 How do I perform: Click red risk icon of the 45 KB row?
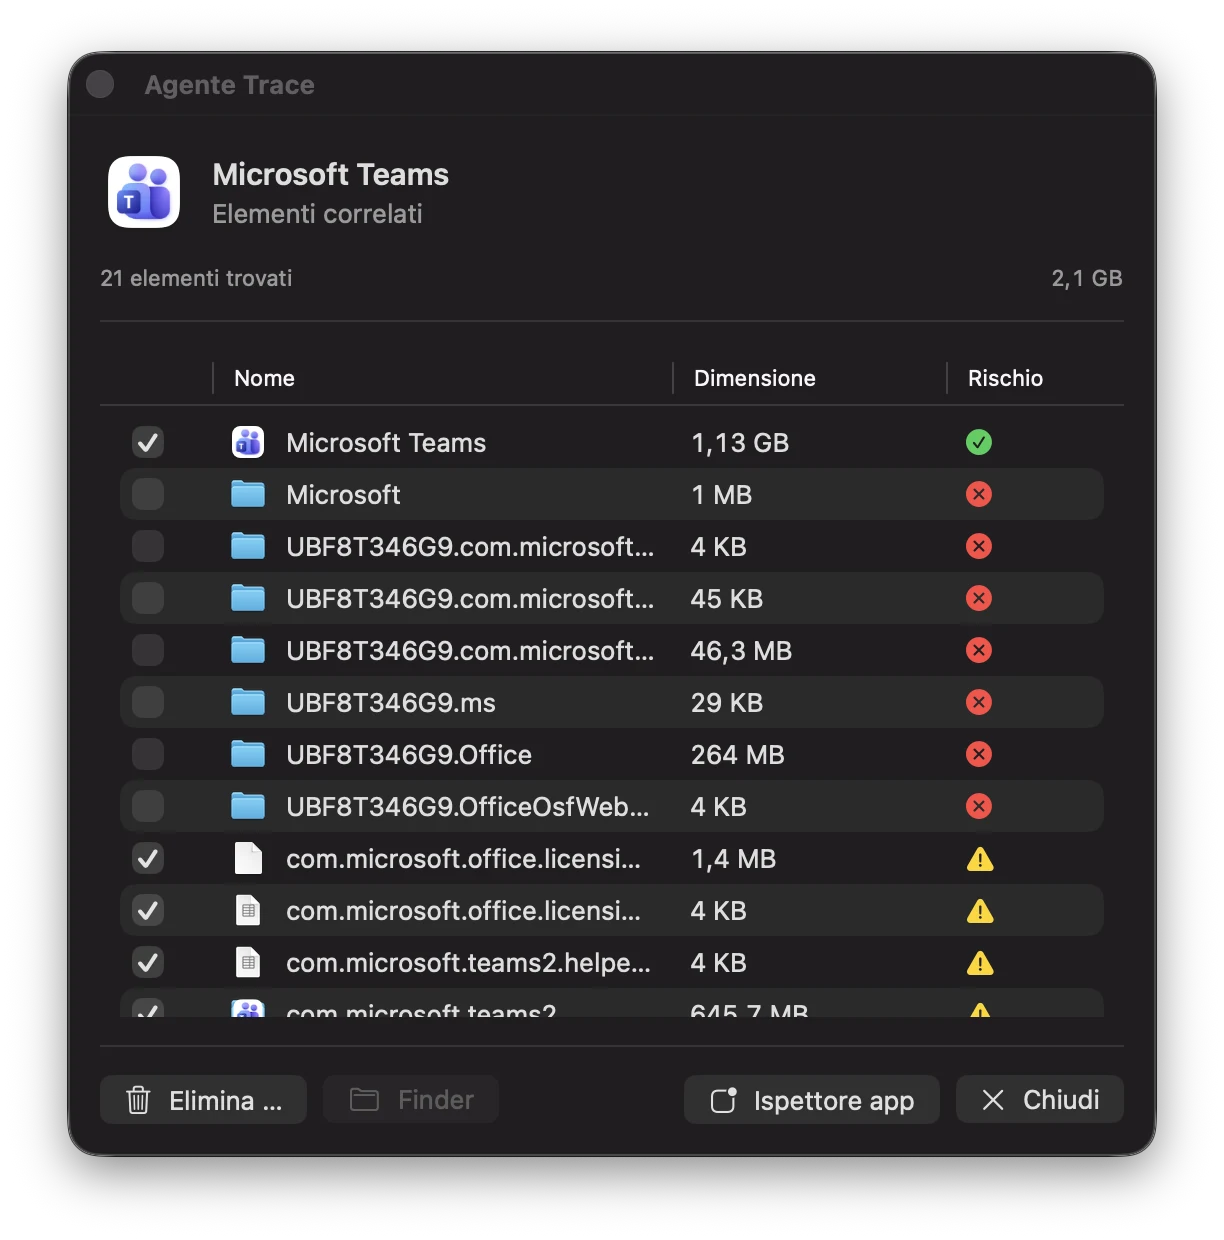pos(979,598)
